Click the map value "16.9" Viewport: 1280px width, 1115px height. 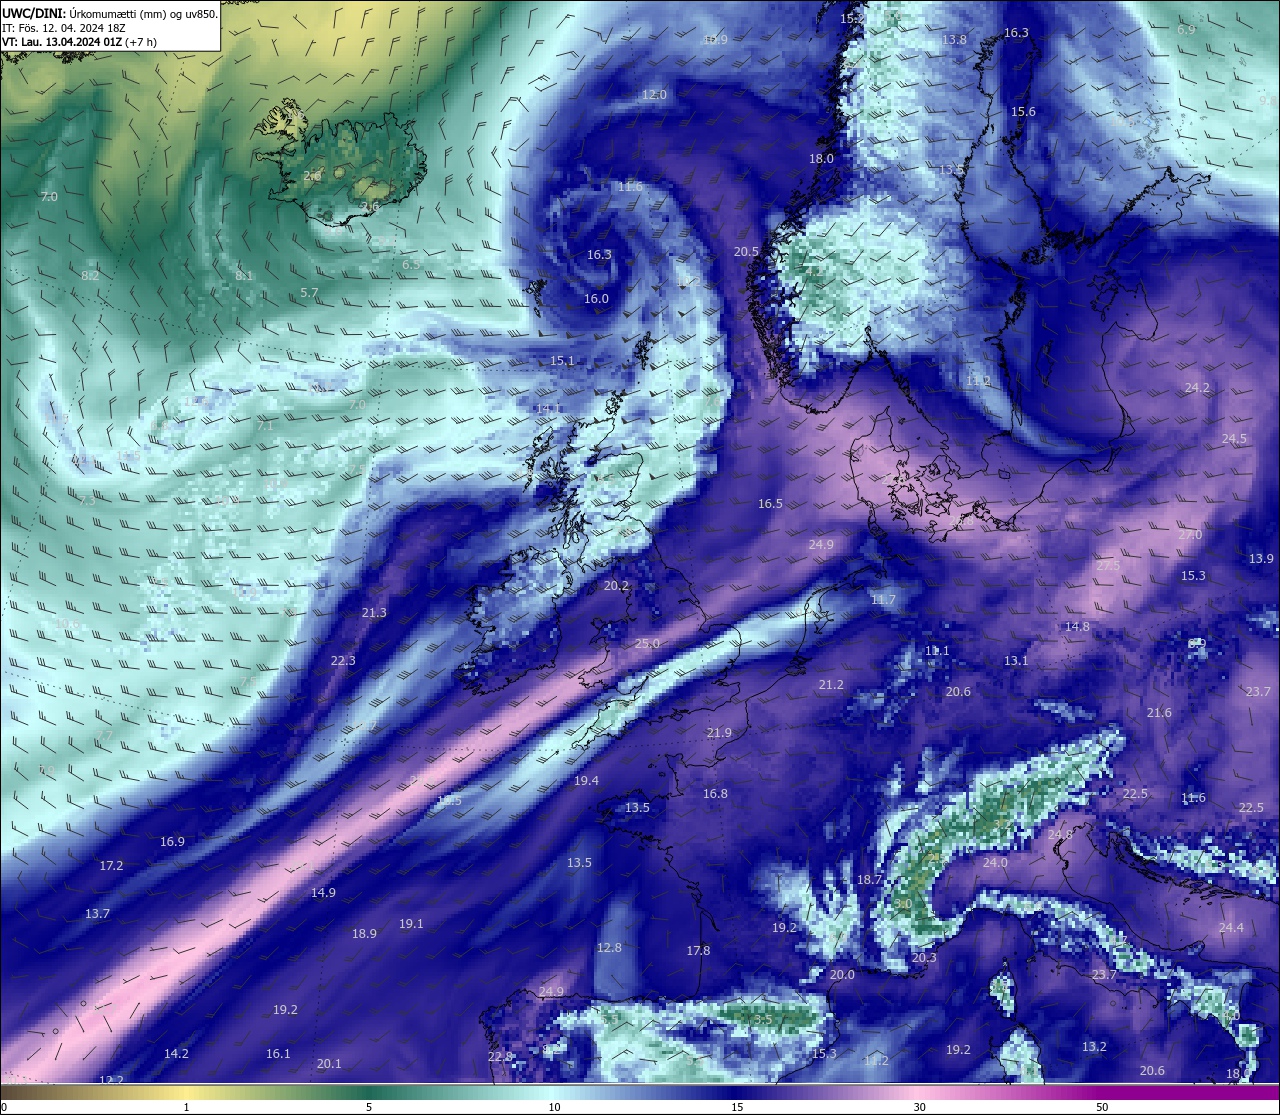[x=172, y=842]
